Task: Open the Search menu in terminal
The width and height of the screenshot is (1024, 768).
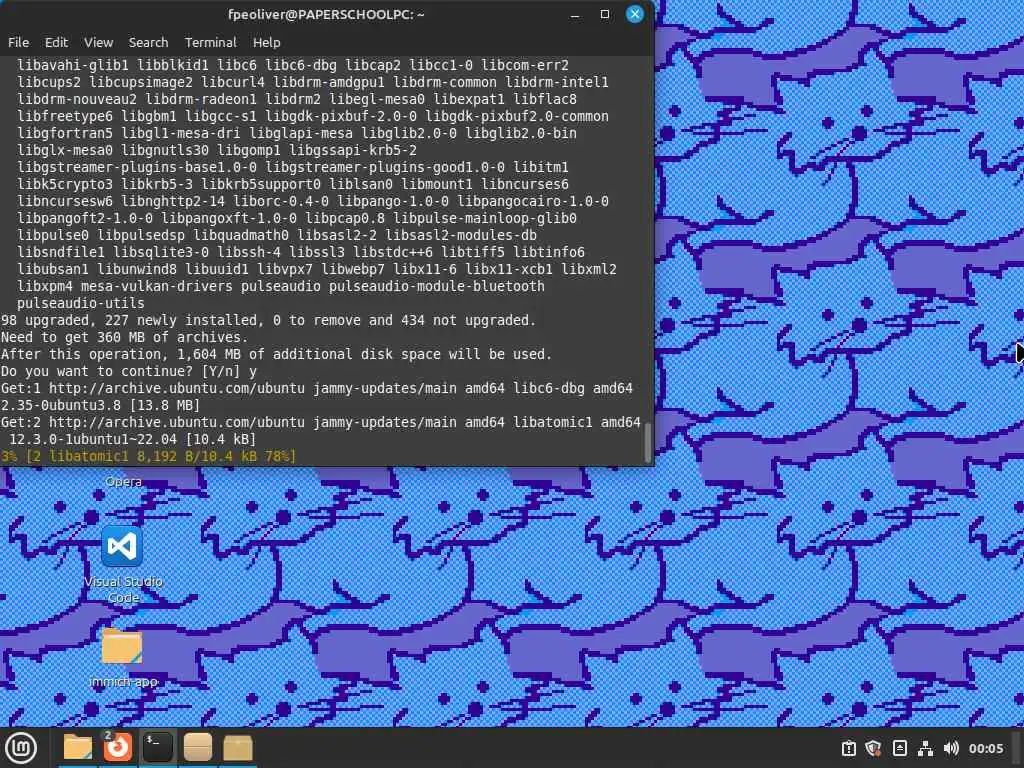Action: 148,42
